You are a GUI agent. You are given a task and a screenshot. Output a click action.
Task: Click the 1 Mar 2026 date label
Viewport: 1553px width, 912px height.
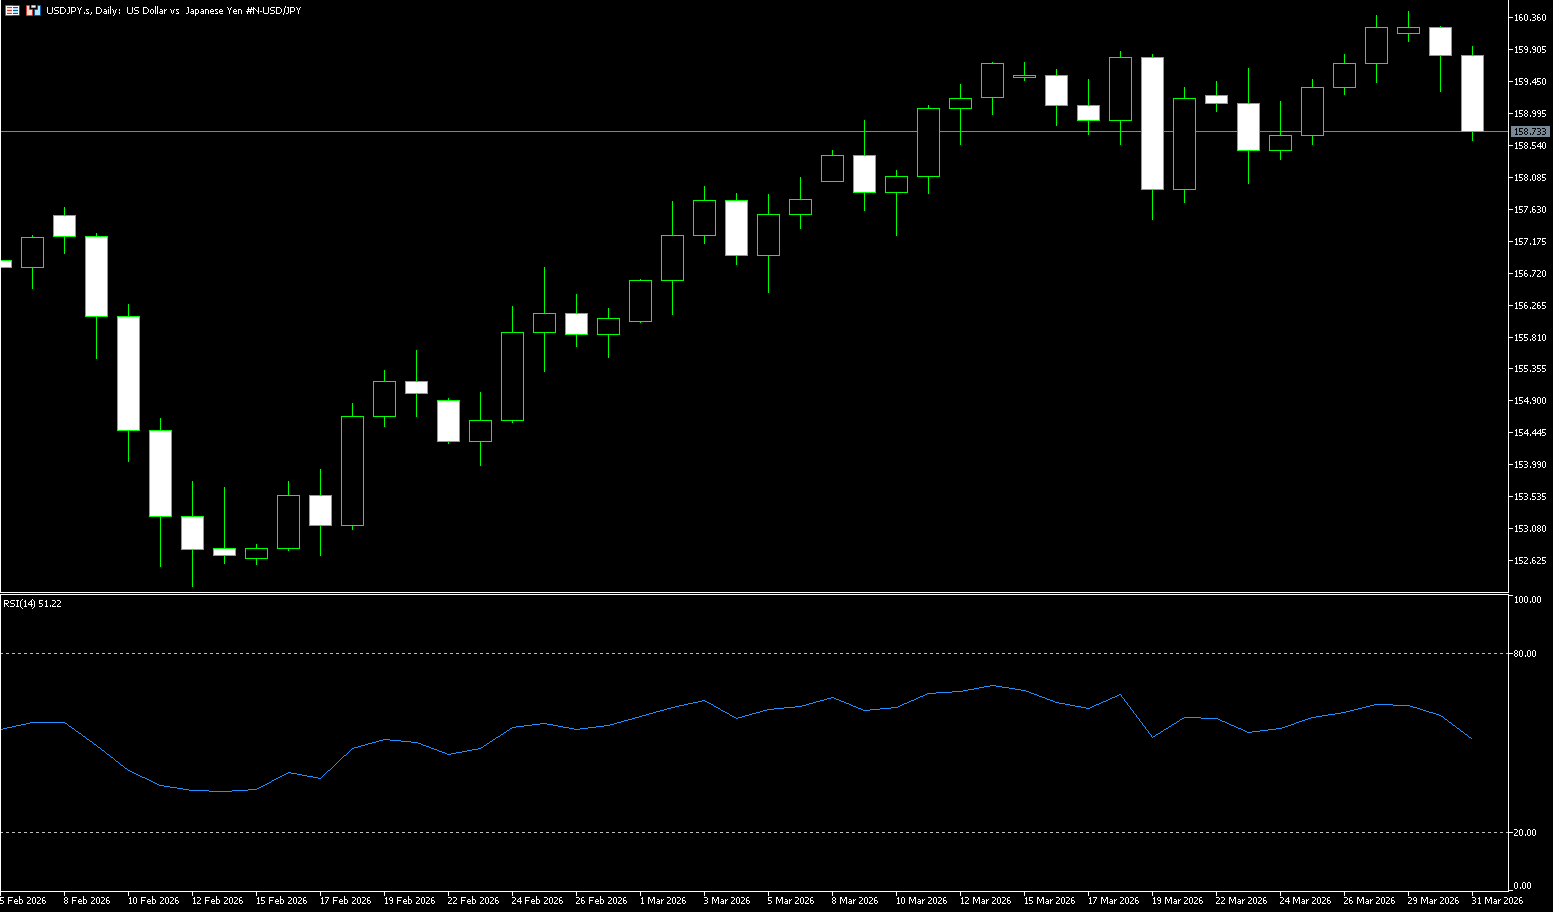tap(662, 900)
